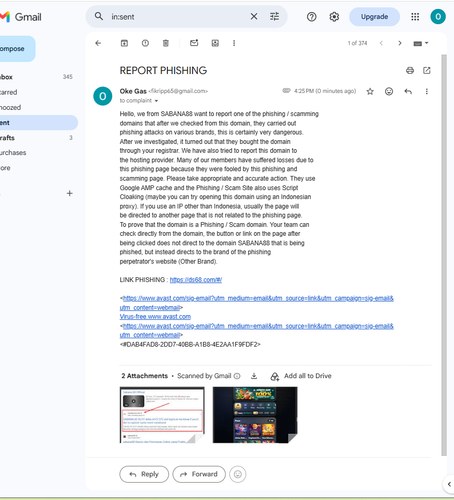Open the Support help icon
454x500 pixels.
[x=311, y=17]
